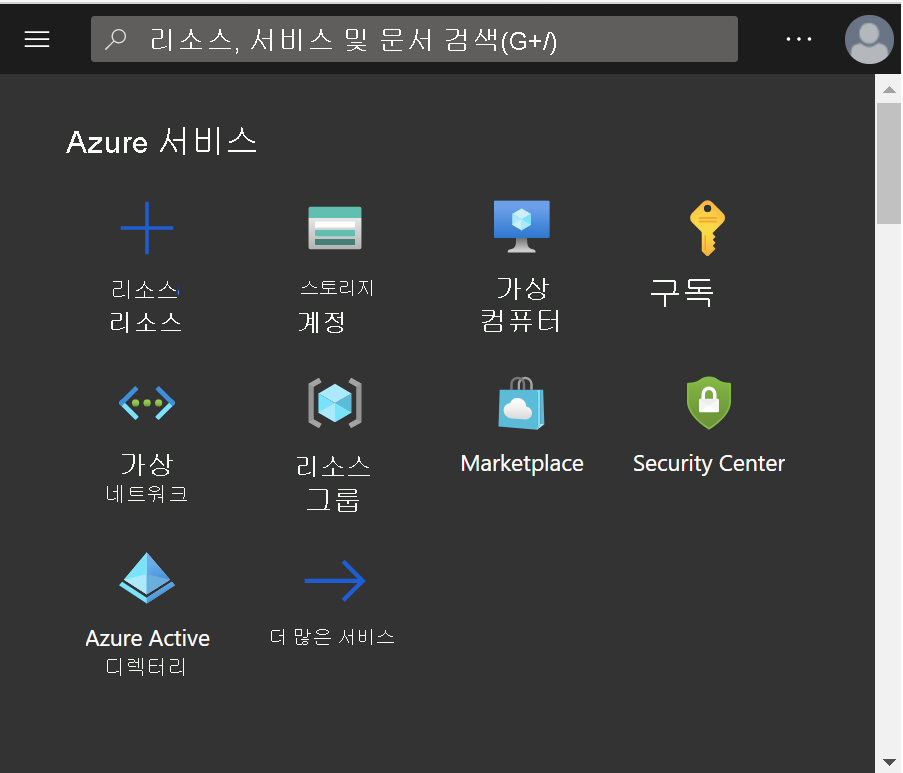903x773 pixels.
Task: Click inside the resource search field
Action: (400, 39)
